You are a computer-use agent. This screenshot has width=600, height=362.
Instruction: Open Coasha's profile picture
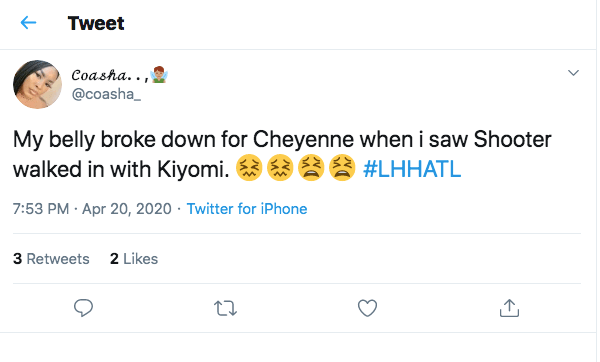coord(38,84)
